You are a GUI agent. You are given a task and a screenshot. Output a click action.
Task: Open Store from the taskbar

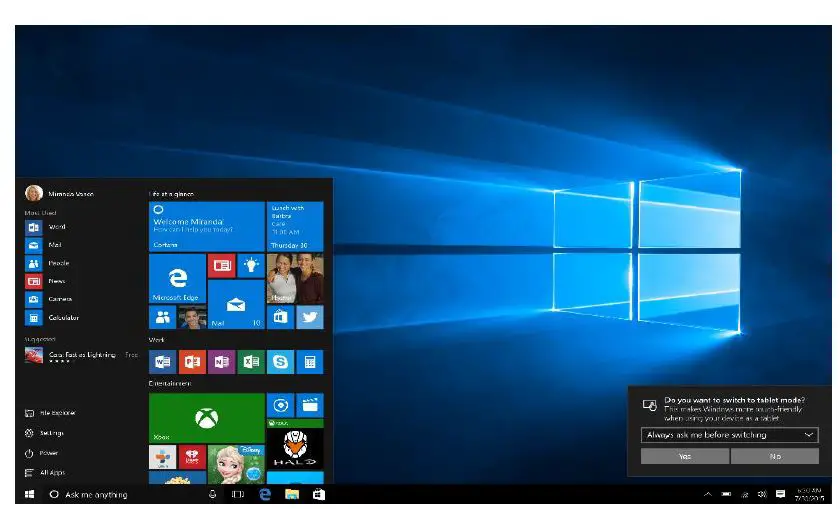tap(319, 495)
